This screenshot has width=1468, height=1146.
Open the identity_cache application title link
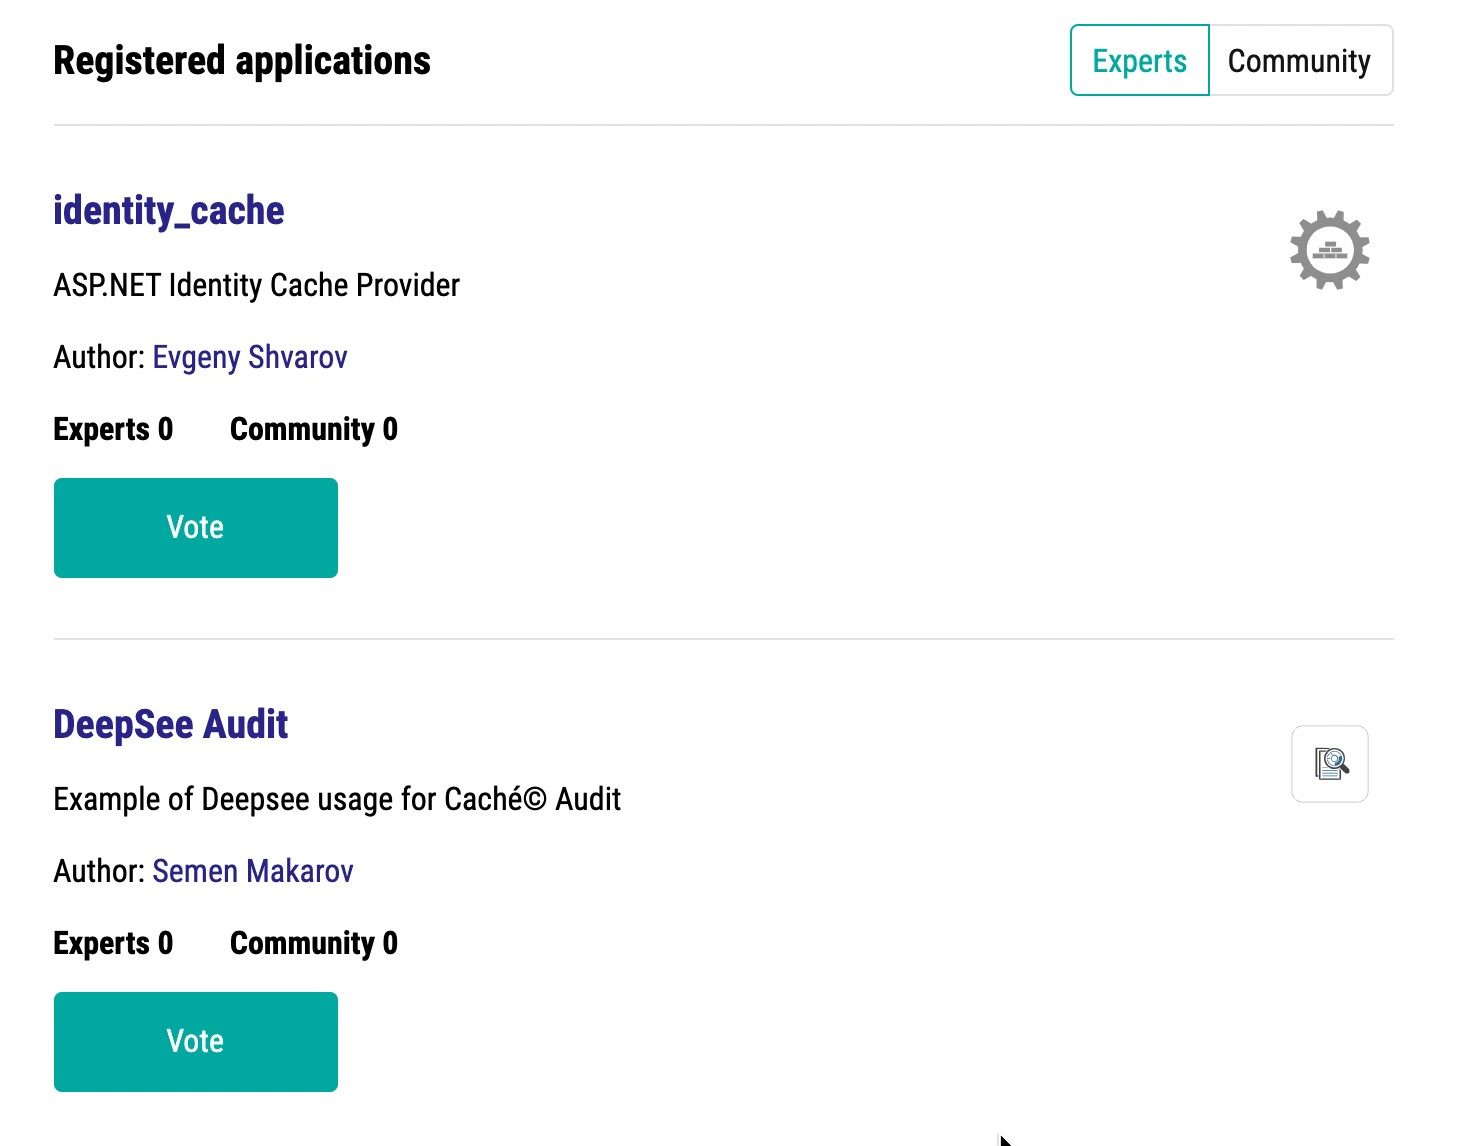(x=168, y=211)
